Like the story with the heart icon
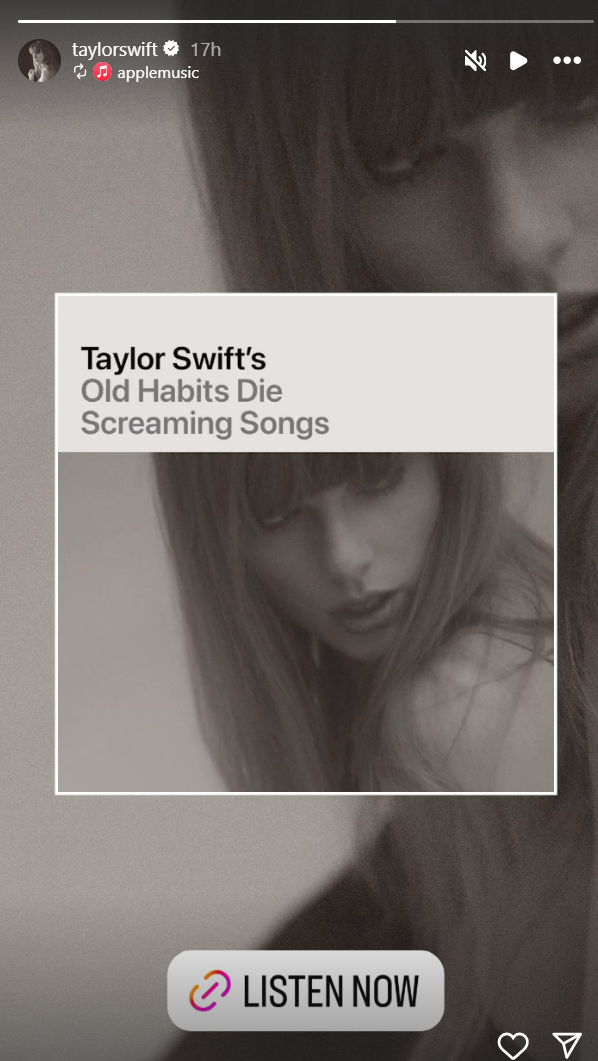 pyautogui.click(x=513, y=1045)
